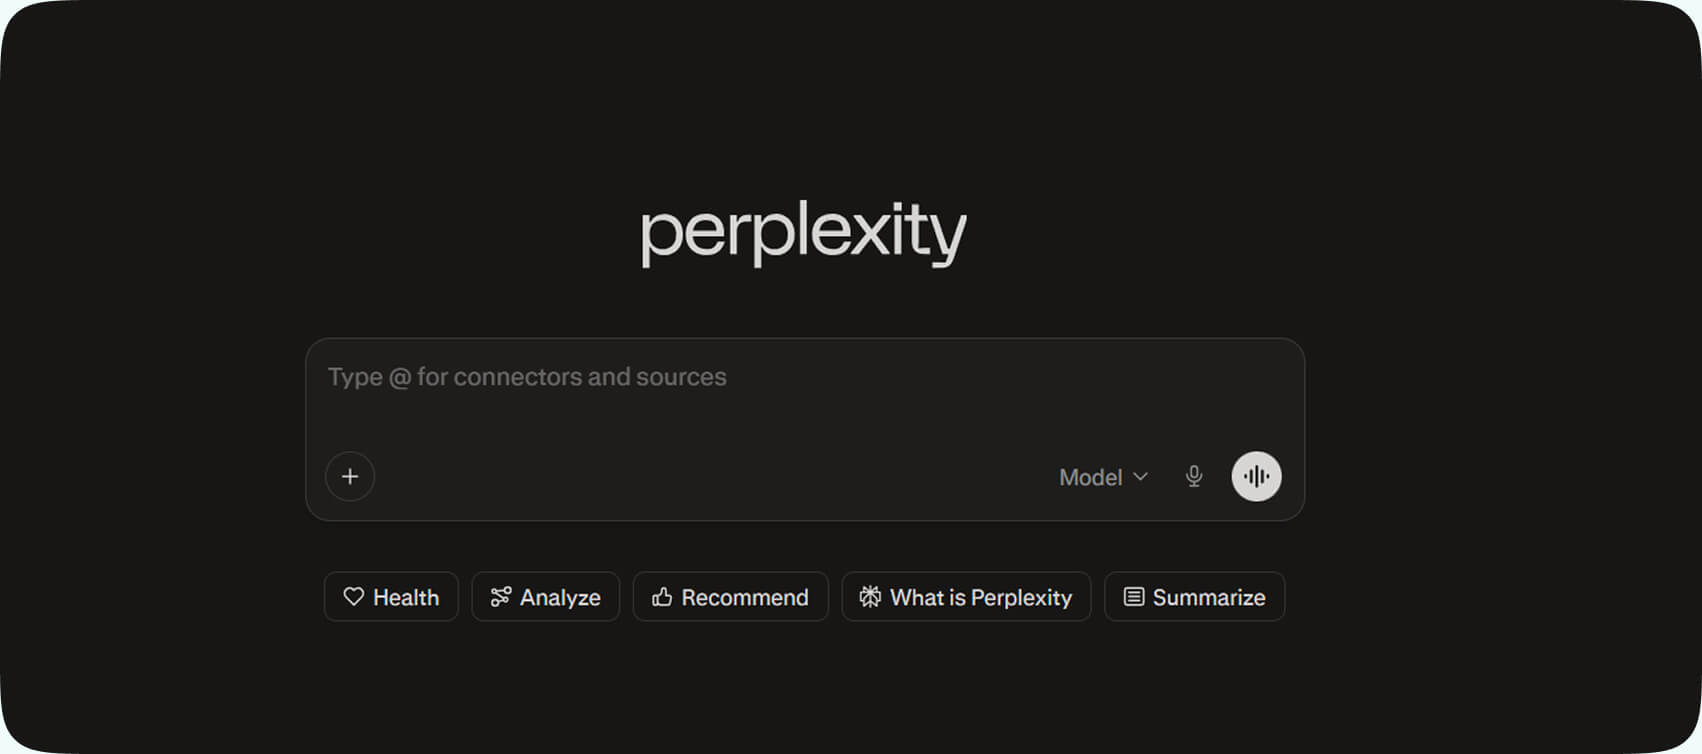Choose a different AI model from Model selector
This screenshot has width=1702, height=754.
[x=1101, y=477]
